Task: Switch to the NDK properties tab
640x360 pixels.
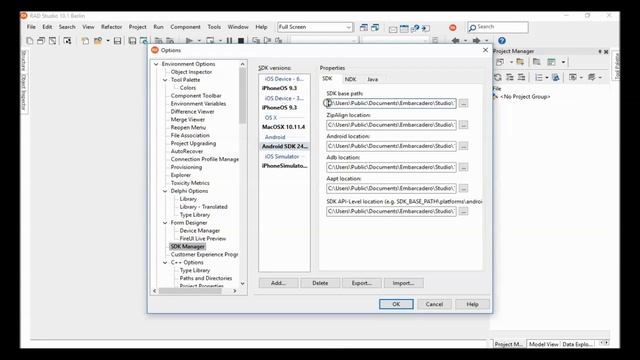Action: click(x=350, y=79)
